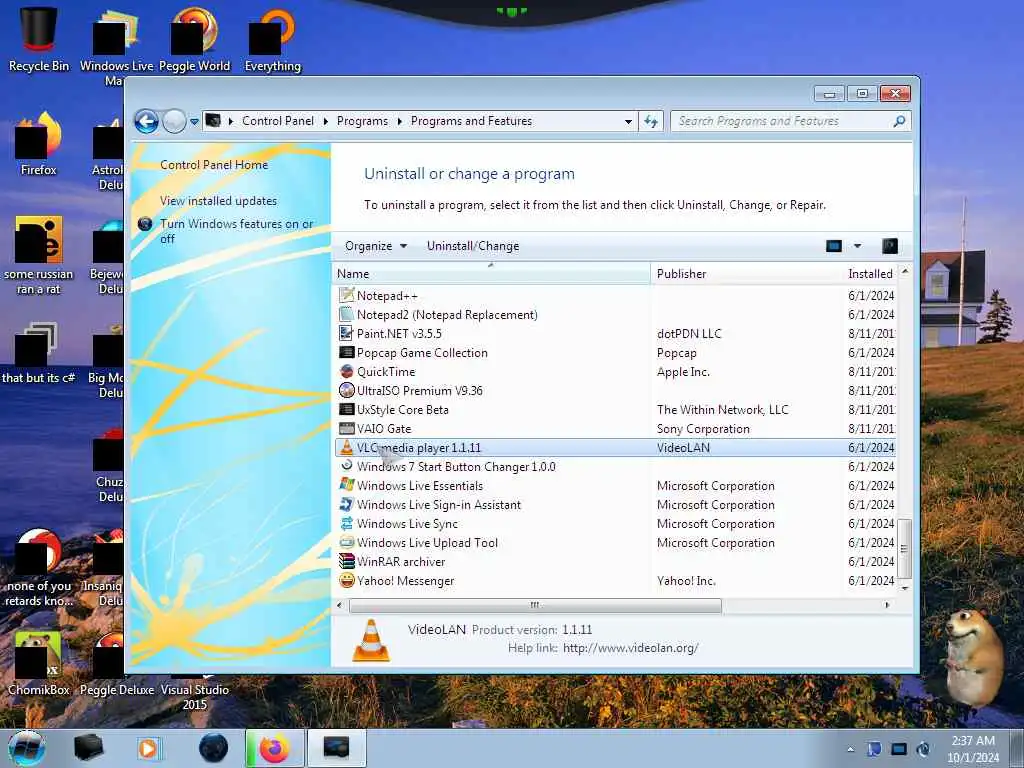This screenshot has width=1024, height=768.
Task: Click the change view icon
Action: (x=834, y=246)
